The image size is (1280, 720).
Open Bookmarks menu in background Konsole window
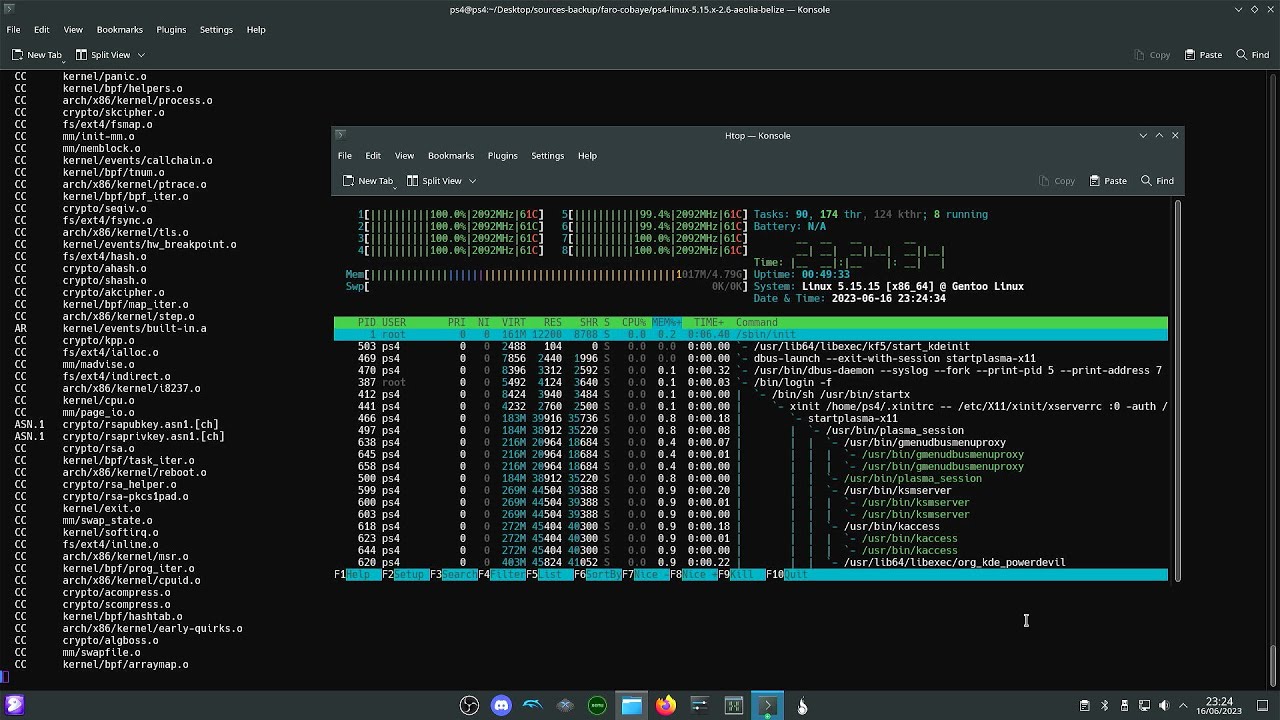pos(120,30)
